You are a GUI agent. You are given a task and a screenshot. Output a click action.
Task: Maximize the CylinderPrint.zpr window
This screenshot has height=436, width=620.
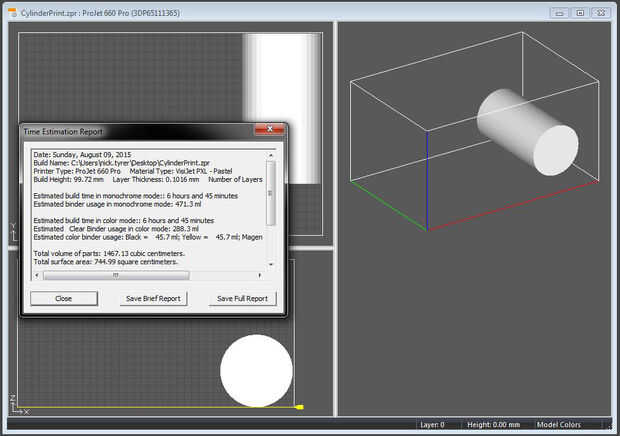pyautogui.click(x=580, y=13)
